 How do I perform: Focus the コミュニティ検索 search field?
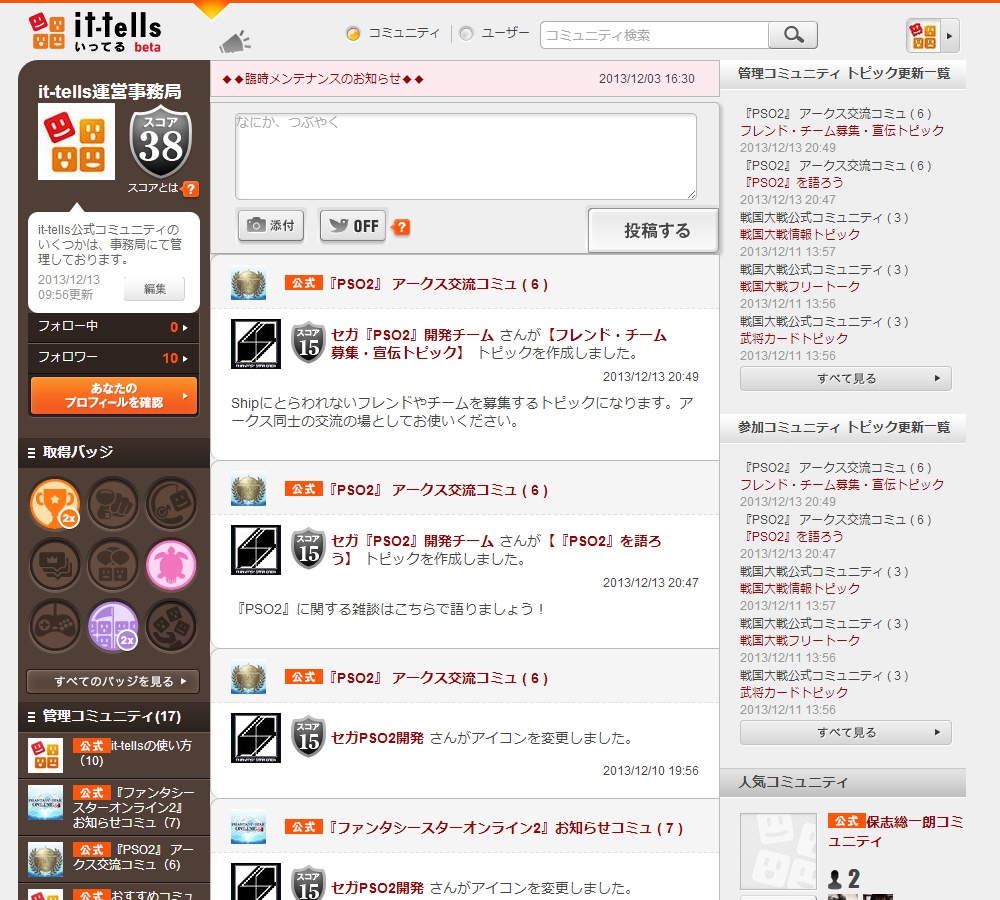(654, 35)
